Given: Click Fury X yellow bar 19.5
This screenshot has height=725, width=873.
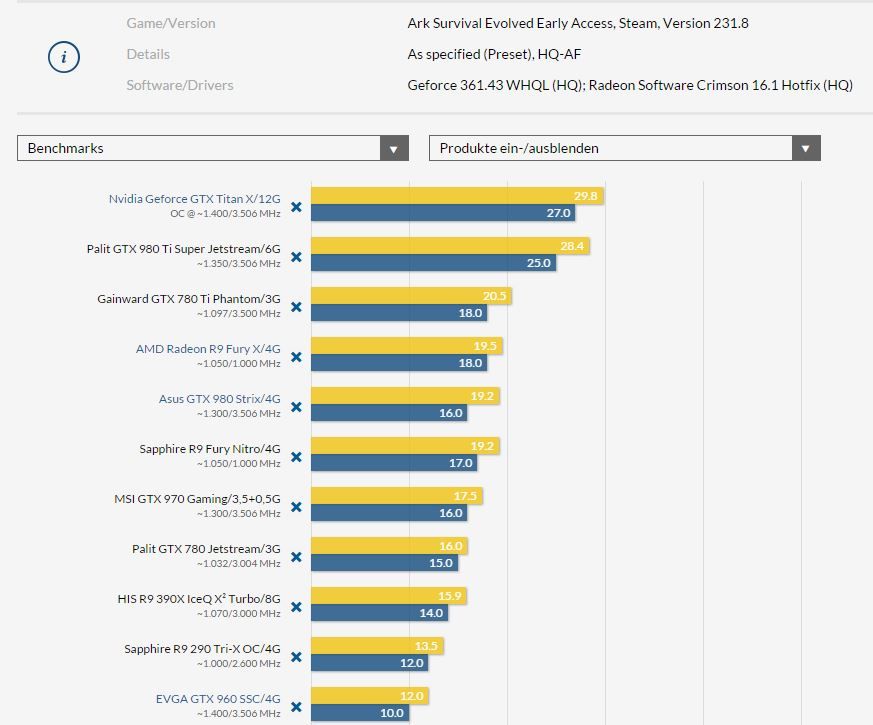Looking at the screenshot, I should 406,346.
